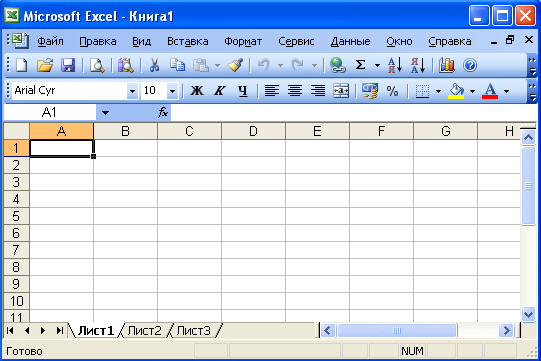Open the Вид menu
This screenshot has width=541, height=361.
(x=141, y=41)
